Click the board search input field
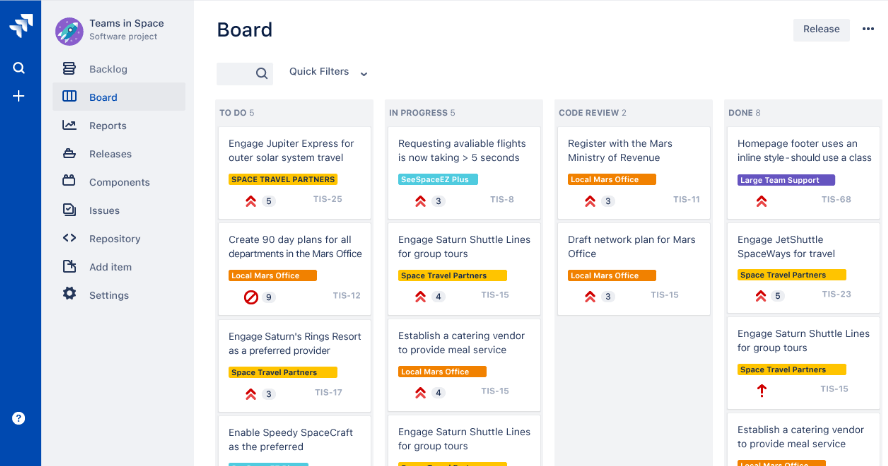The image size is (888, 466). [x=236, y=73]
